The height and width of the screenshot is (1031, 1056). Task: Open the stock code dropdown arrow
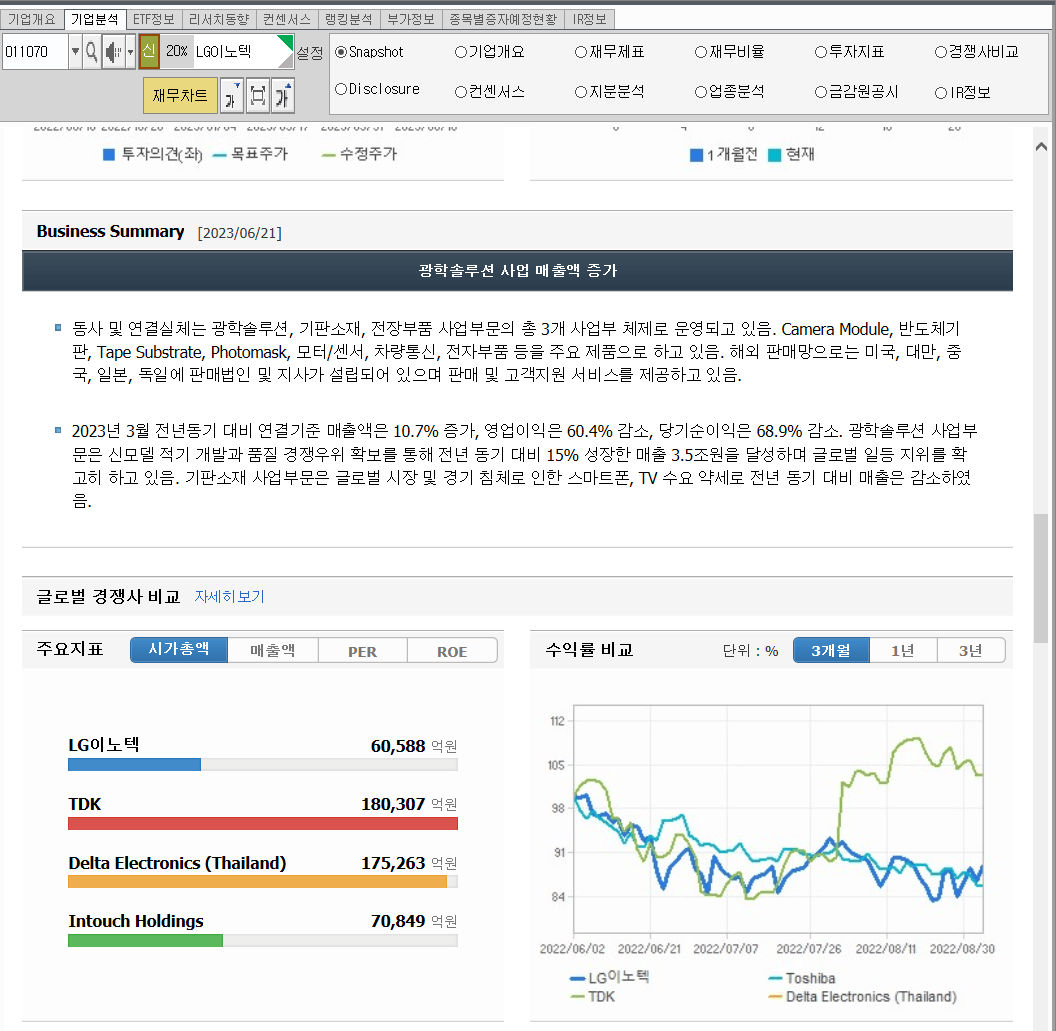[x=75, y=52]
